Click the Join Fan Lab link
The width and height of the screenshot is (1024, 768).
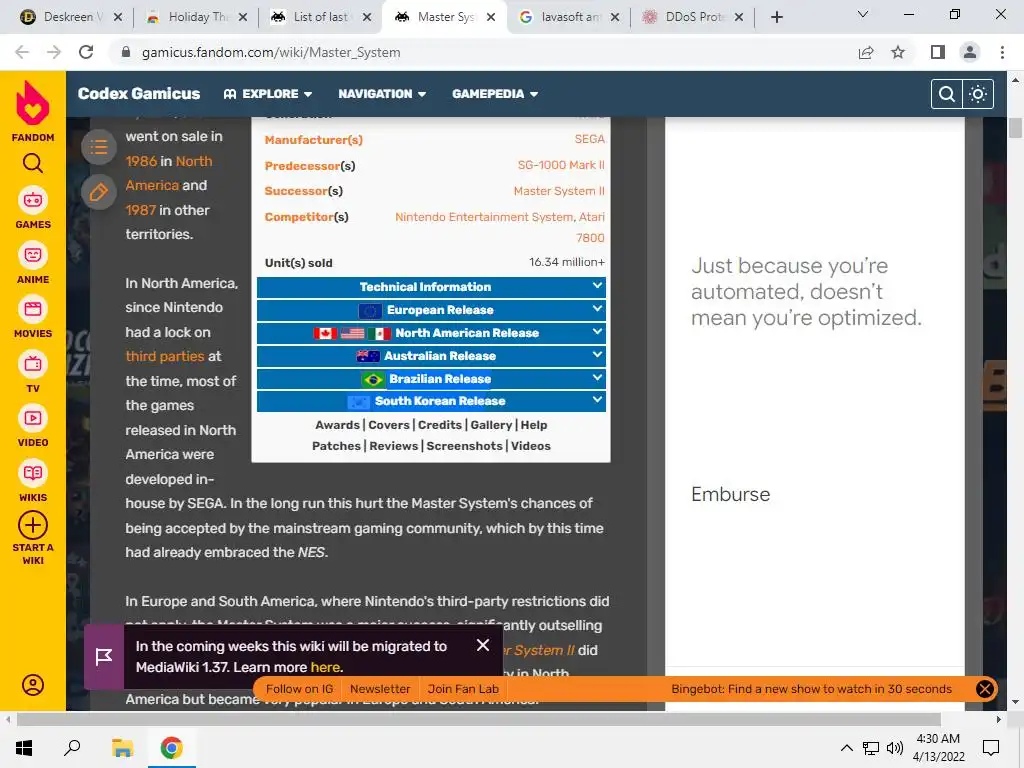pyautogui.click(x=463, y=689)
